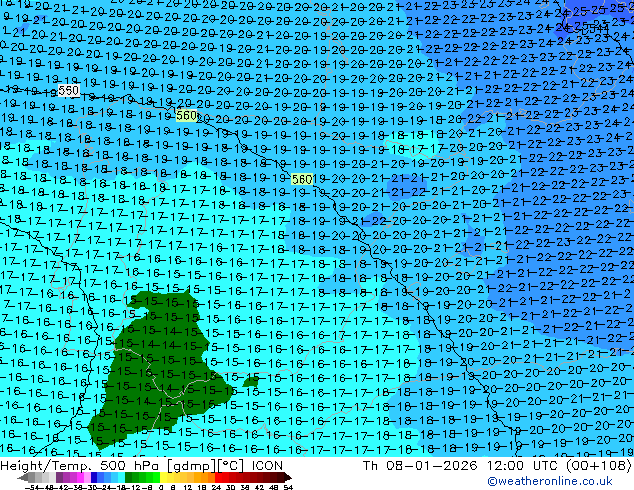Viewport: 634px width, 490px height.
Task: Click the cyan swatch in the legend
Action: coord(122,477)
